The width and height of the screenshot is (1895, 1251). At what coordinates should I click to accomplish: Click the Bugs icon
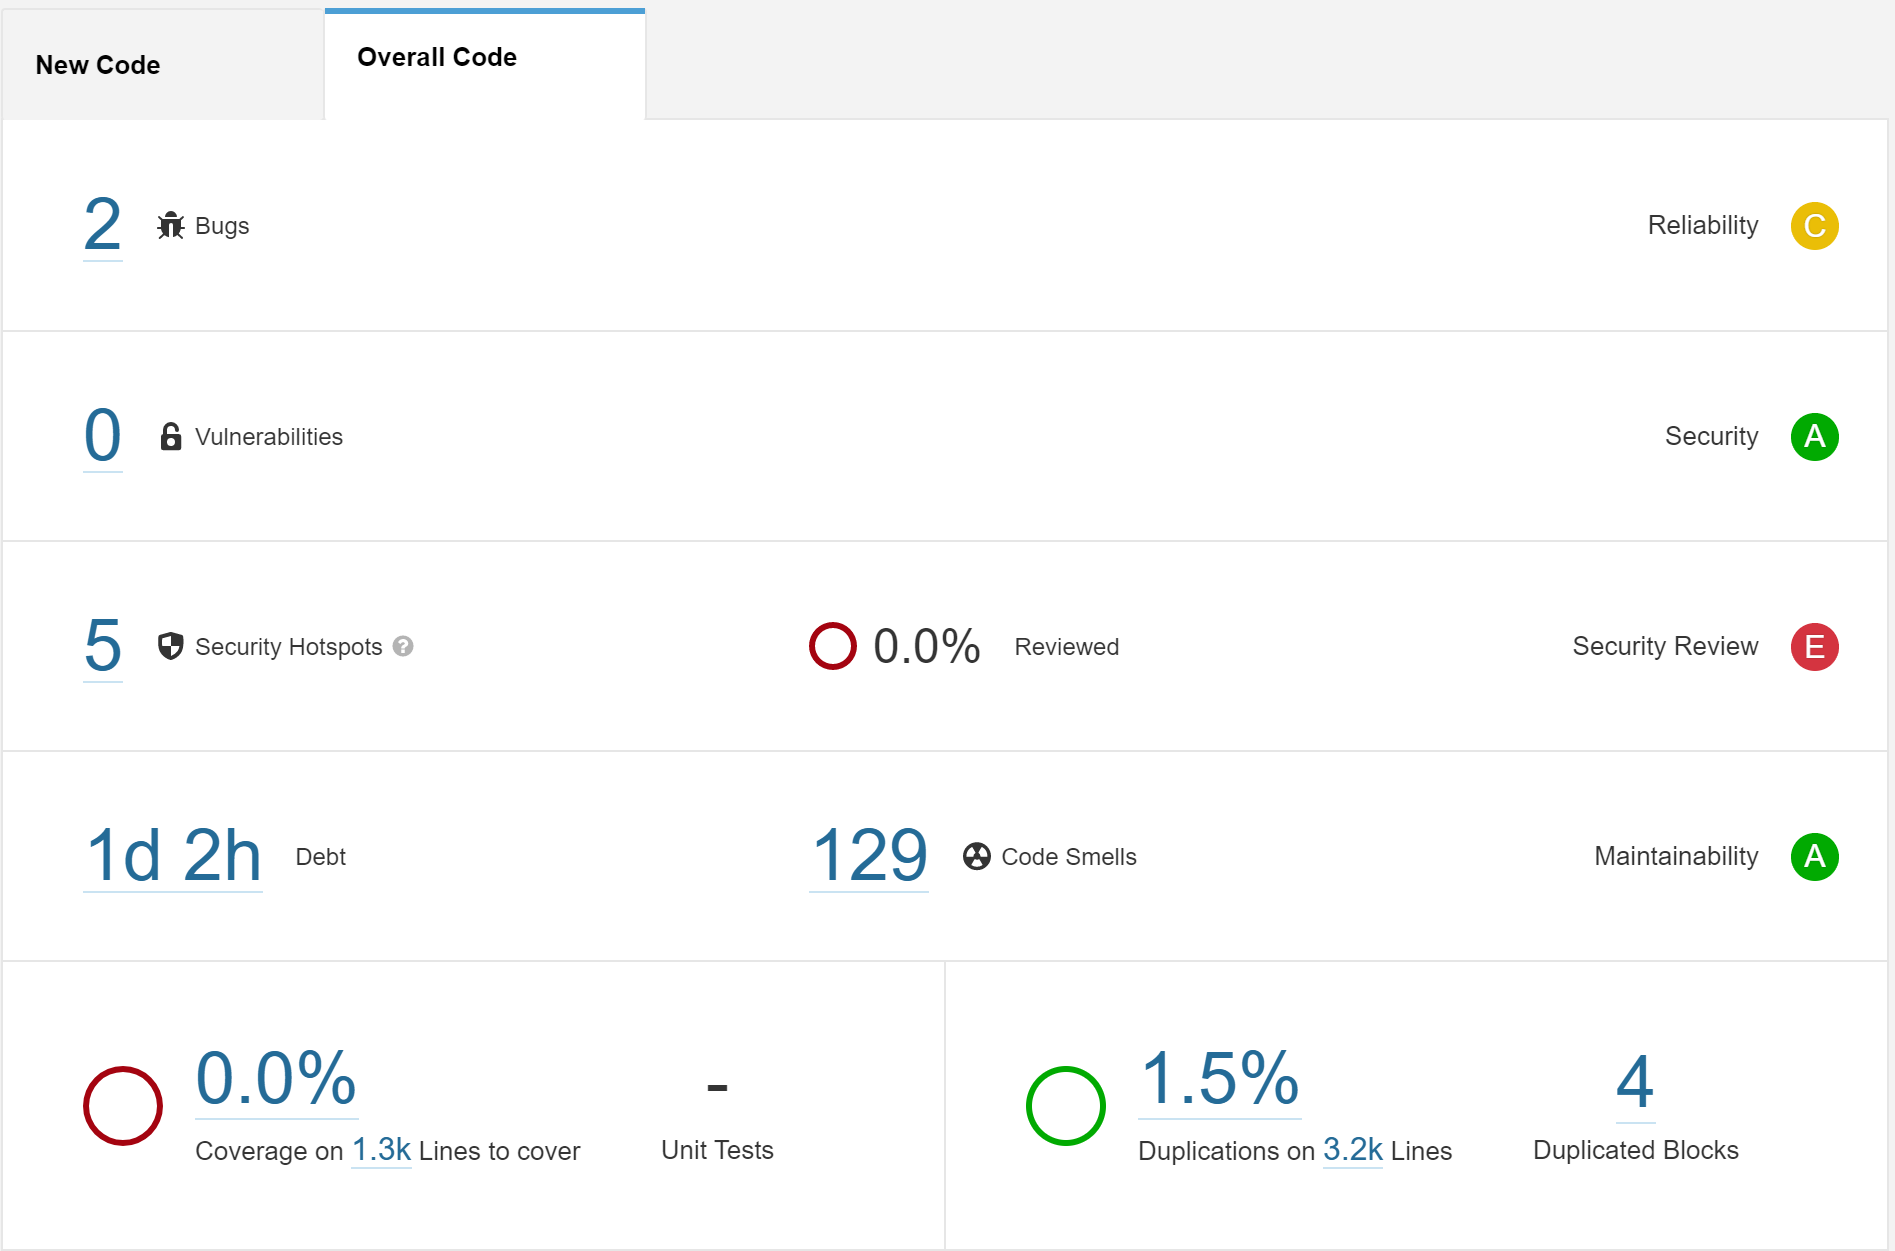(171, 226)
